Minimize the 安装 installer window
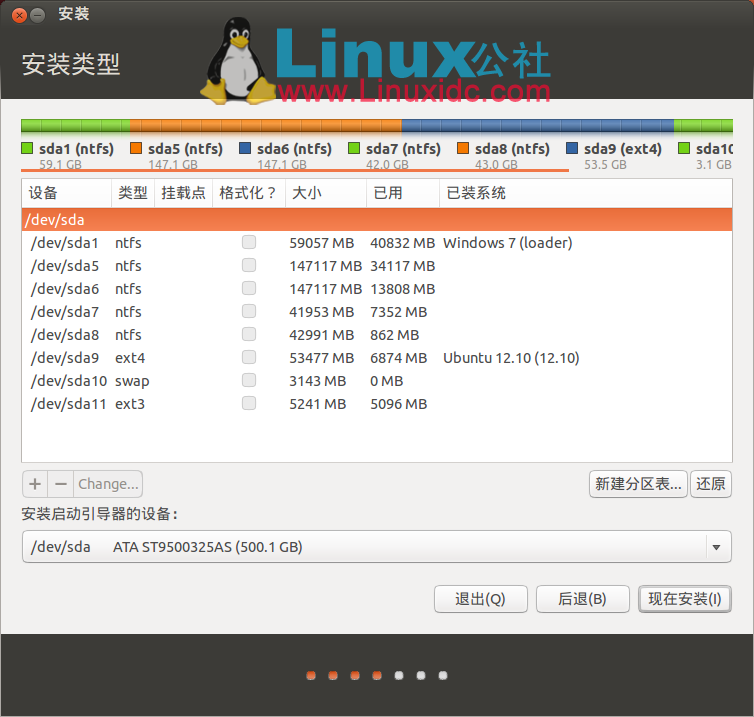754x717 pixels. click(x=38, y=15)
